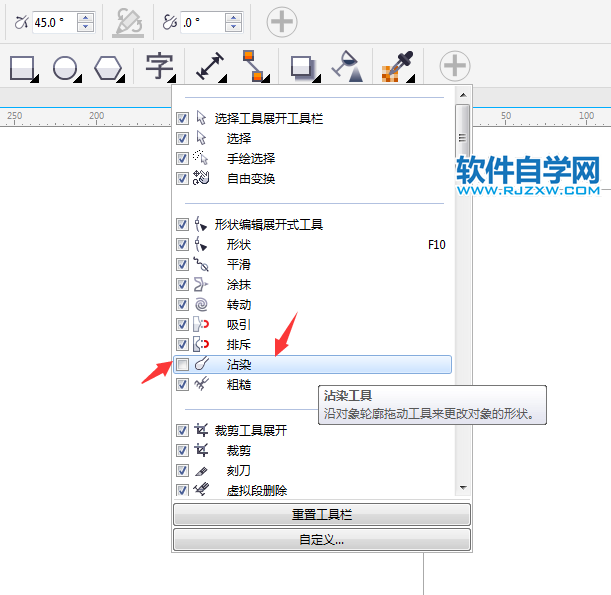Open Eyedropper tool flyout corner arrow
Viewport: 611px width, 595px height.
tap(411, 79)
